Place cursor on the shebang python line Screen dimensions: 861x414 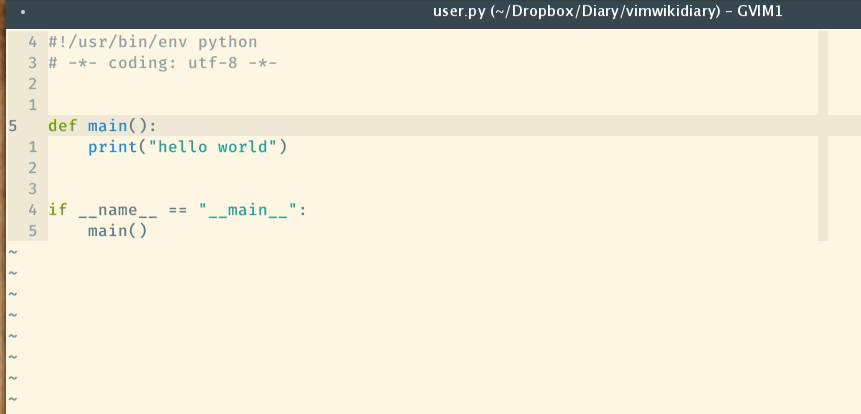[x=152, y=42]
